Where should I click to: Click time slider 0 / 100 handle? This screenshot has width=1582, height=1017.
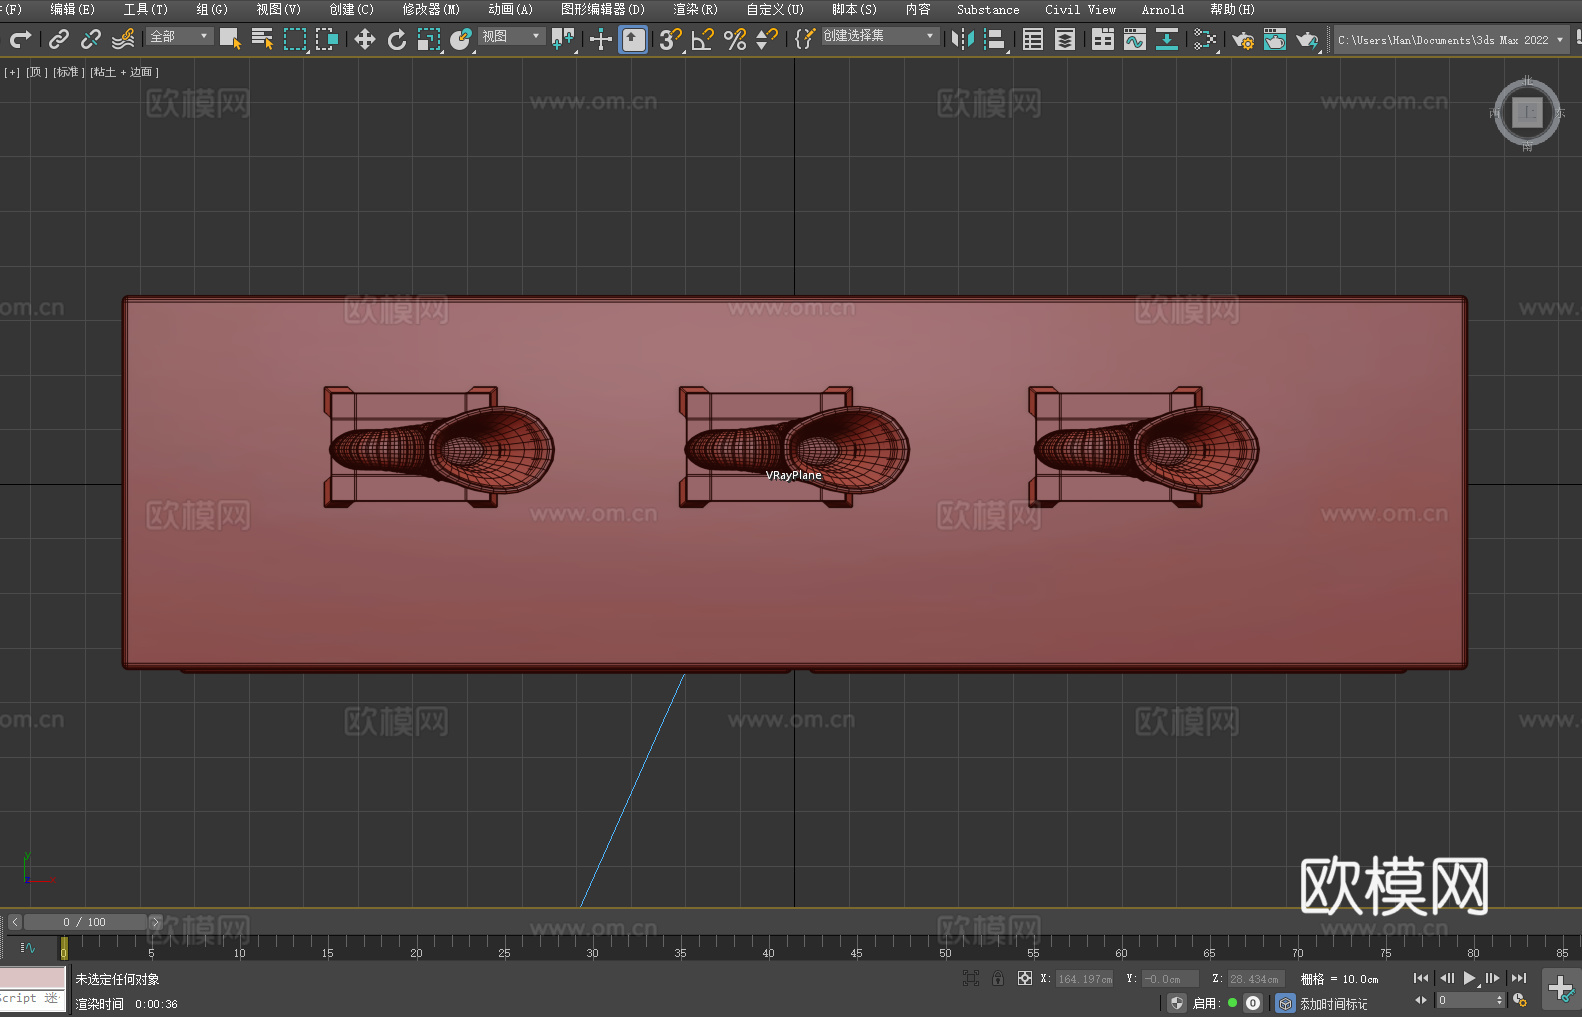click(85, 922)
